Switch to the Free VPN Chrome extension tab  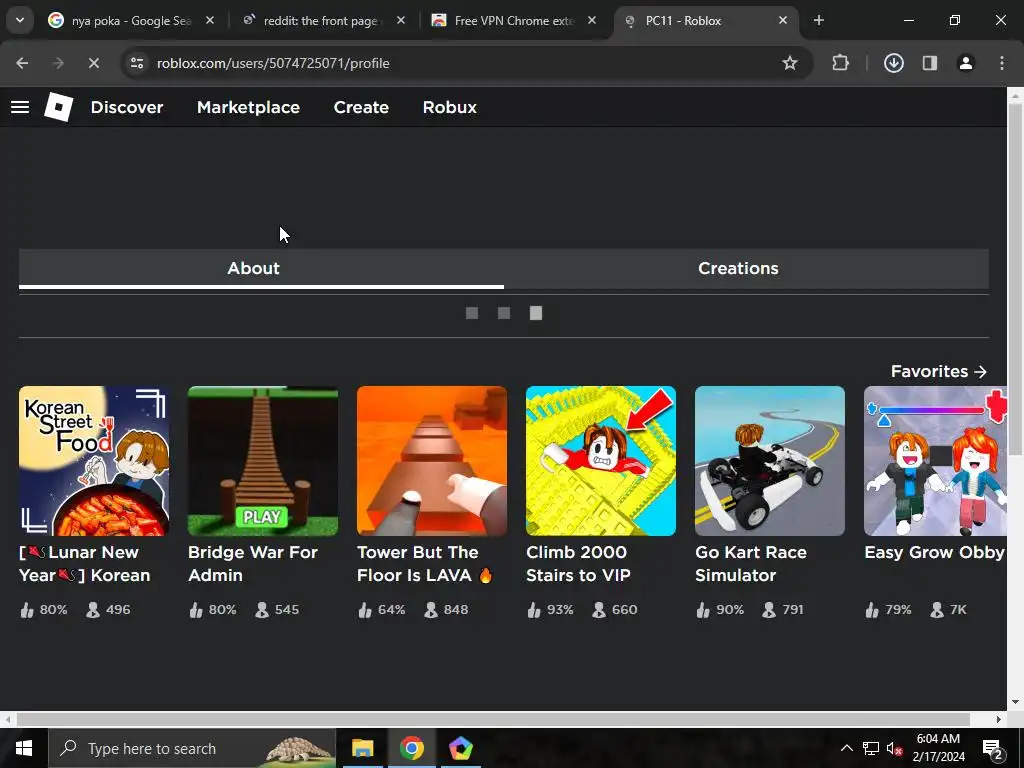click(513, 21)
